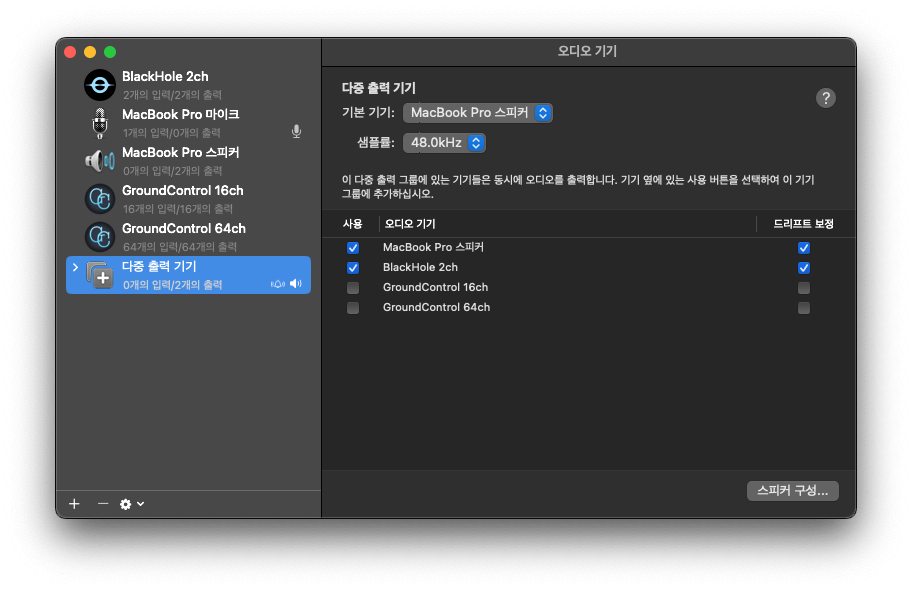Screen dimensions: 912x592
Task: Open the help question mark button
Action: click(x=825, y=98)
